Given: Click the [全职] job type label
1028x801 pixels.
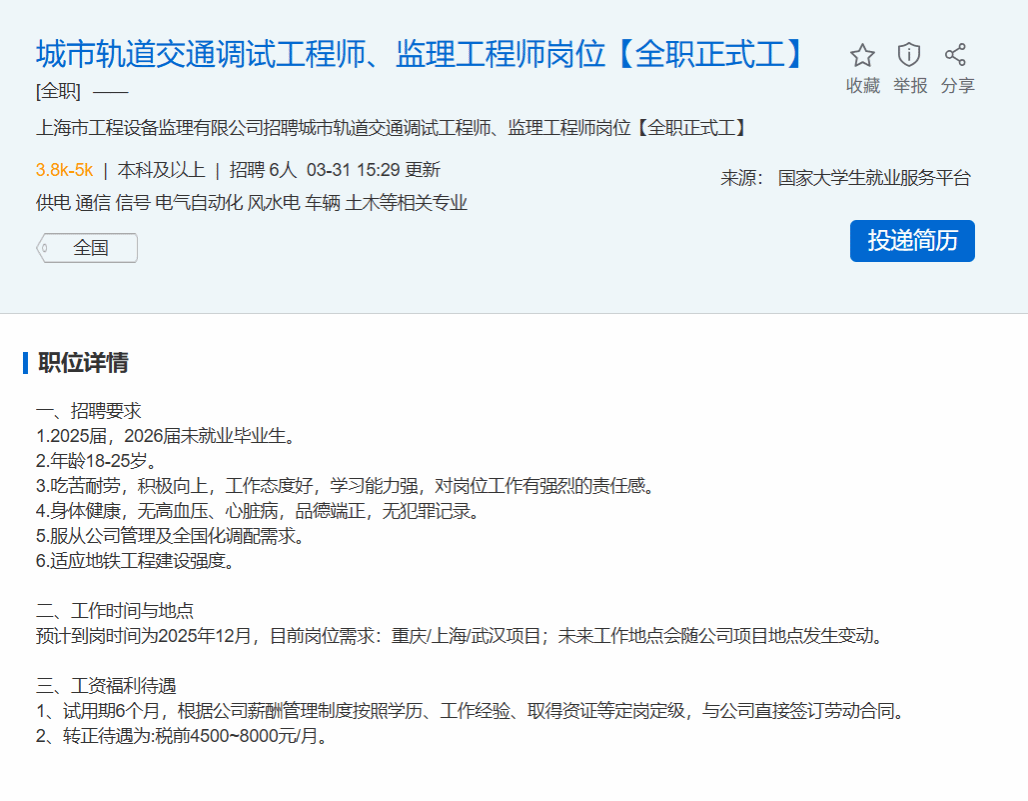Looking at the screenshot, I should (58, 91).
